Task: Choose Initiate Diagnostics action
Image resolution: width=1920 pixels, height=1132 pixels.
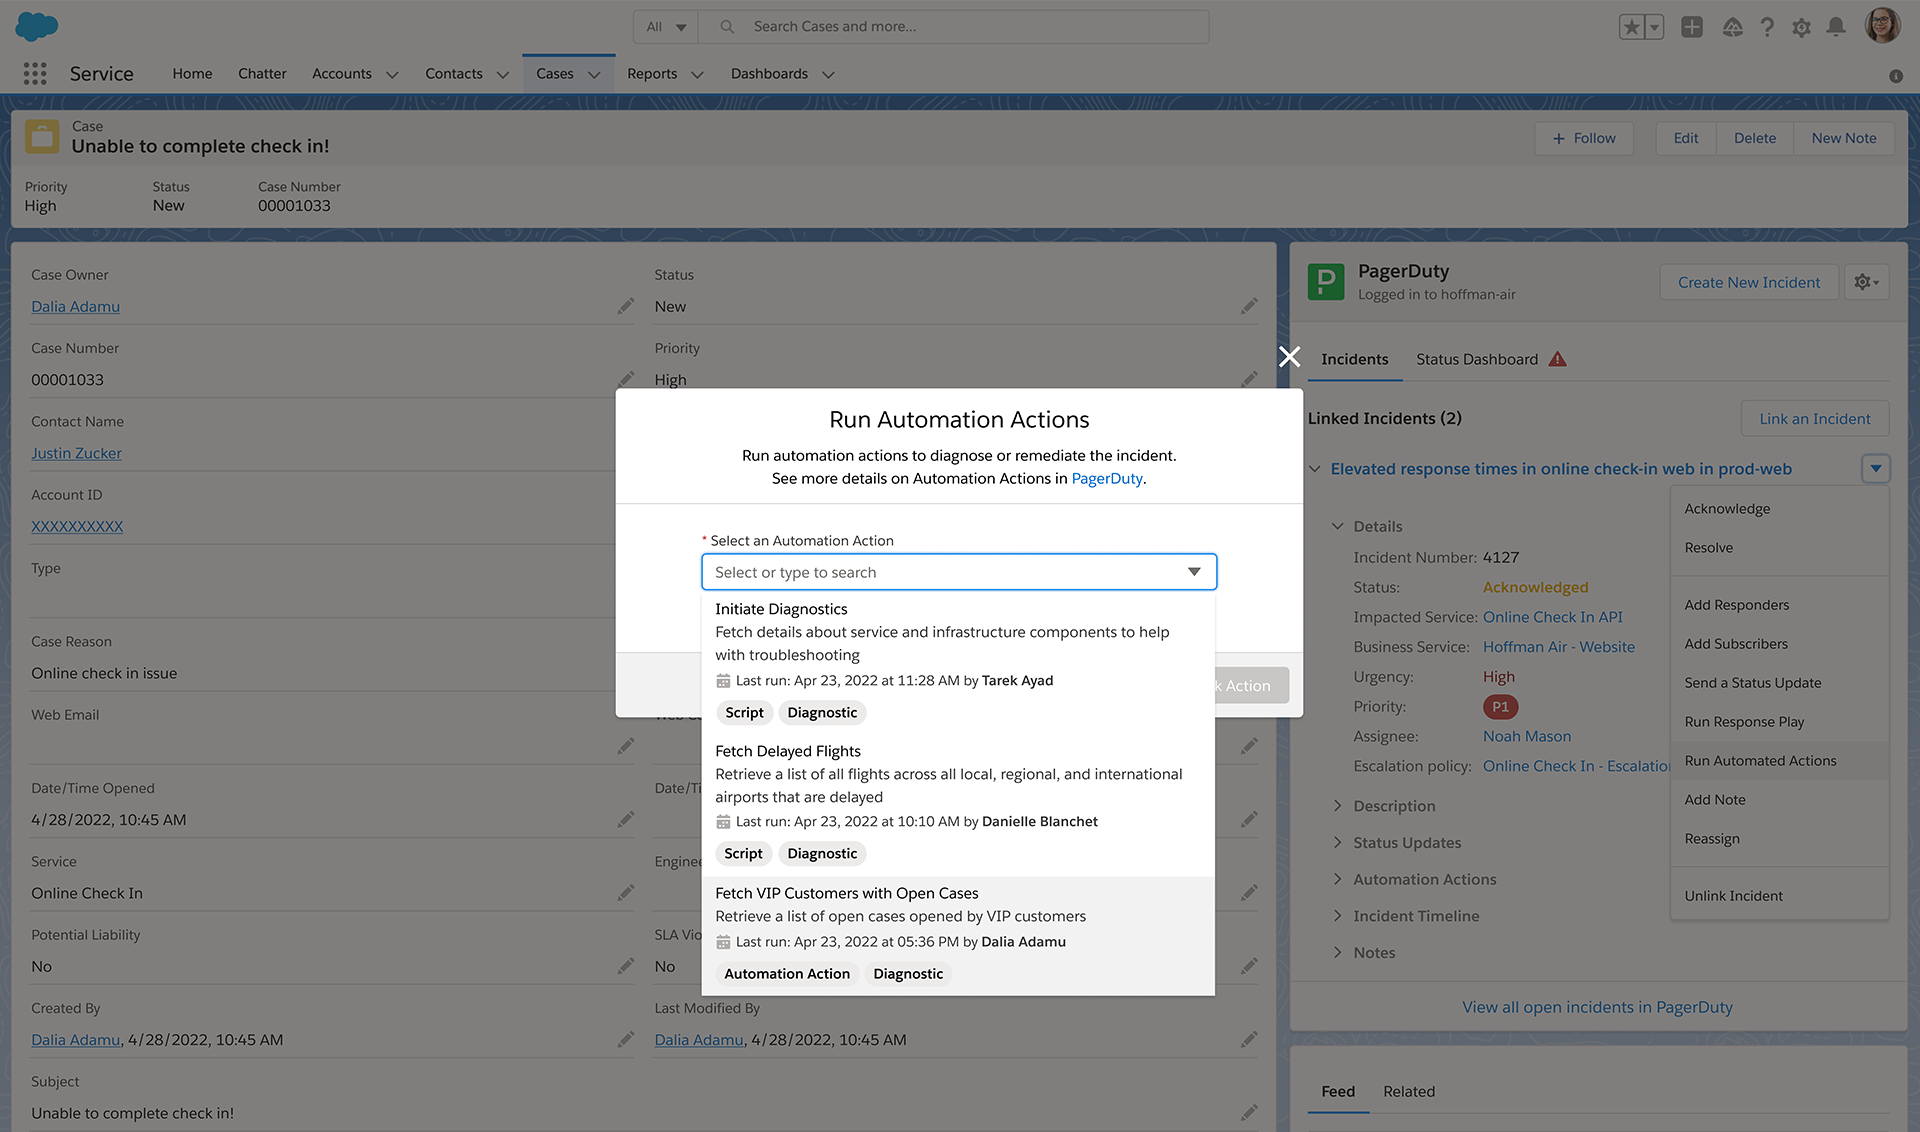Action: (x=958, y=663)
